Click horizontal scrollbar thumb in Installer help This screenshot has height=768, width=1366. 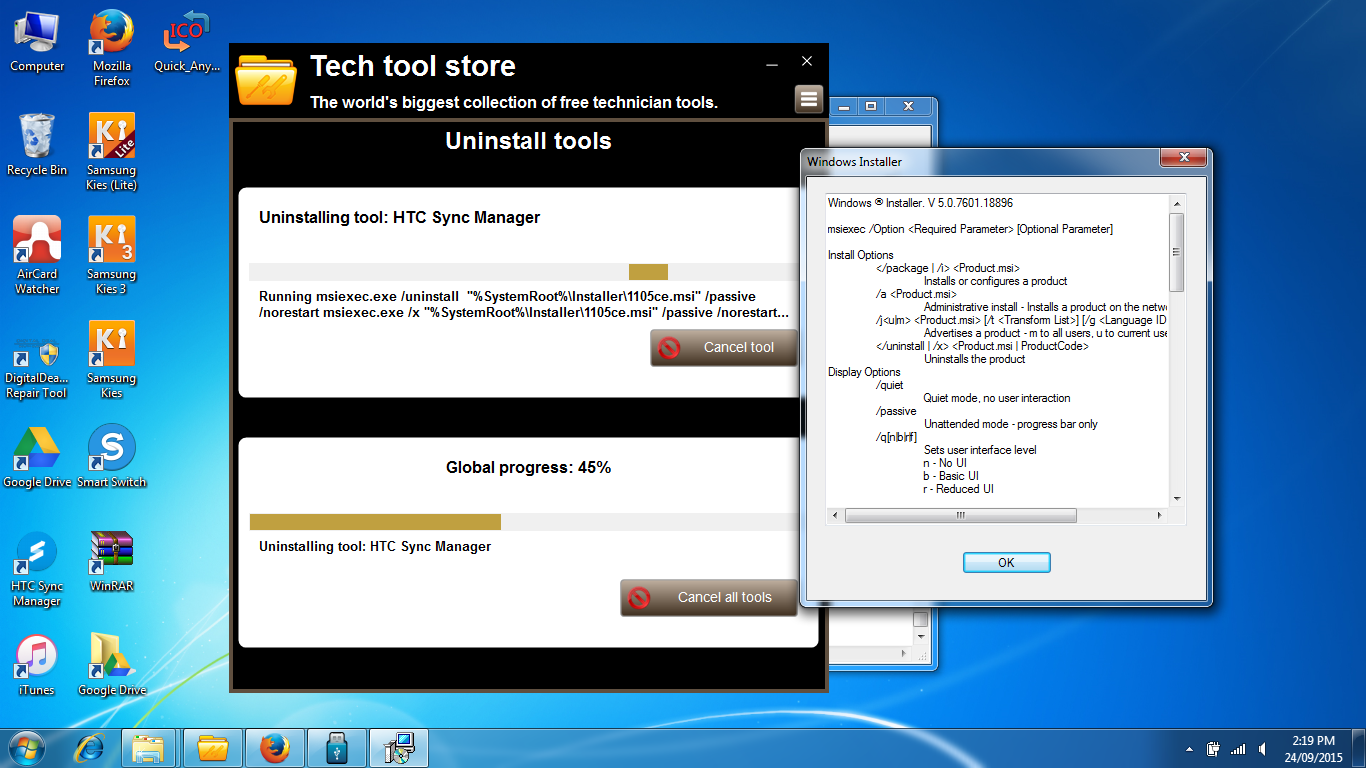tap(960, 515)
